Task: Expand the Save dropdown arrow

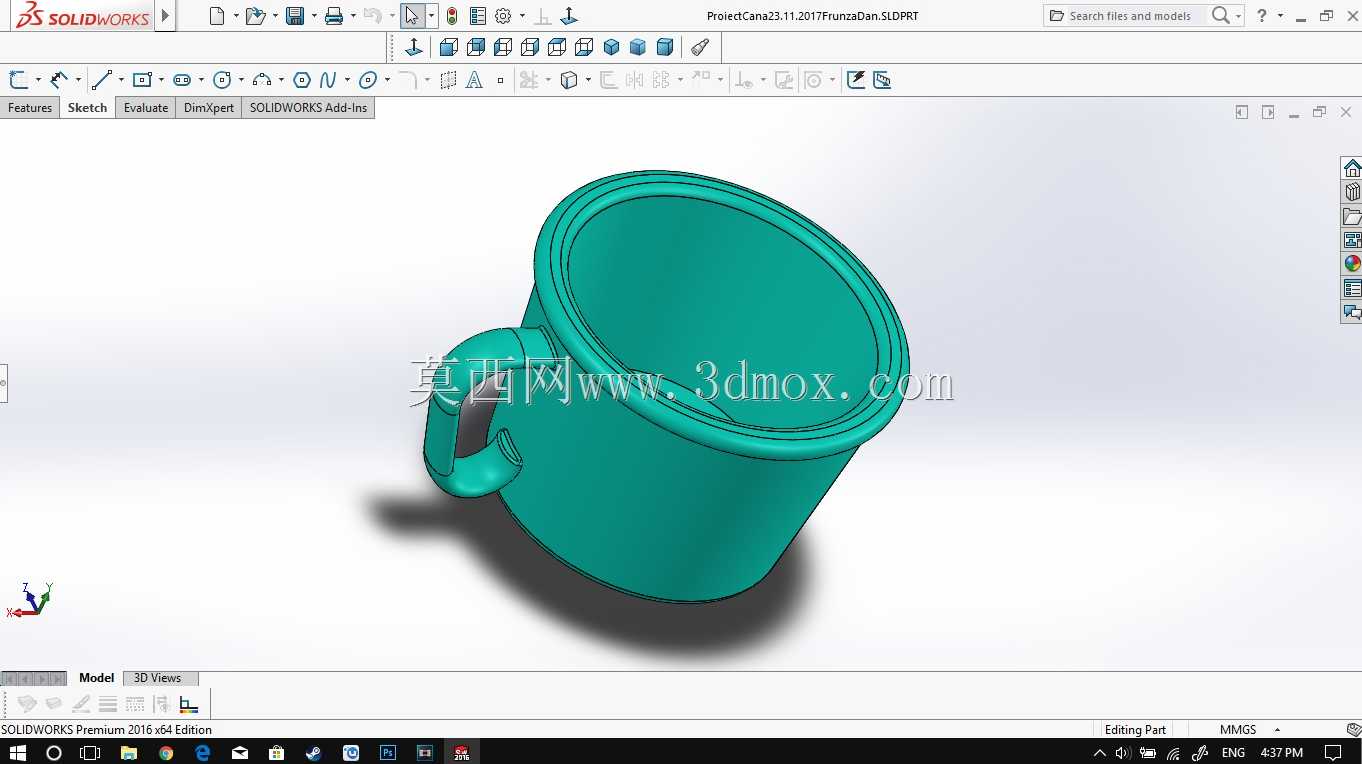Action: (314, 16)
